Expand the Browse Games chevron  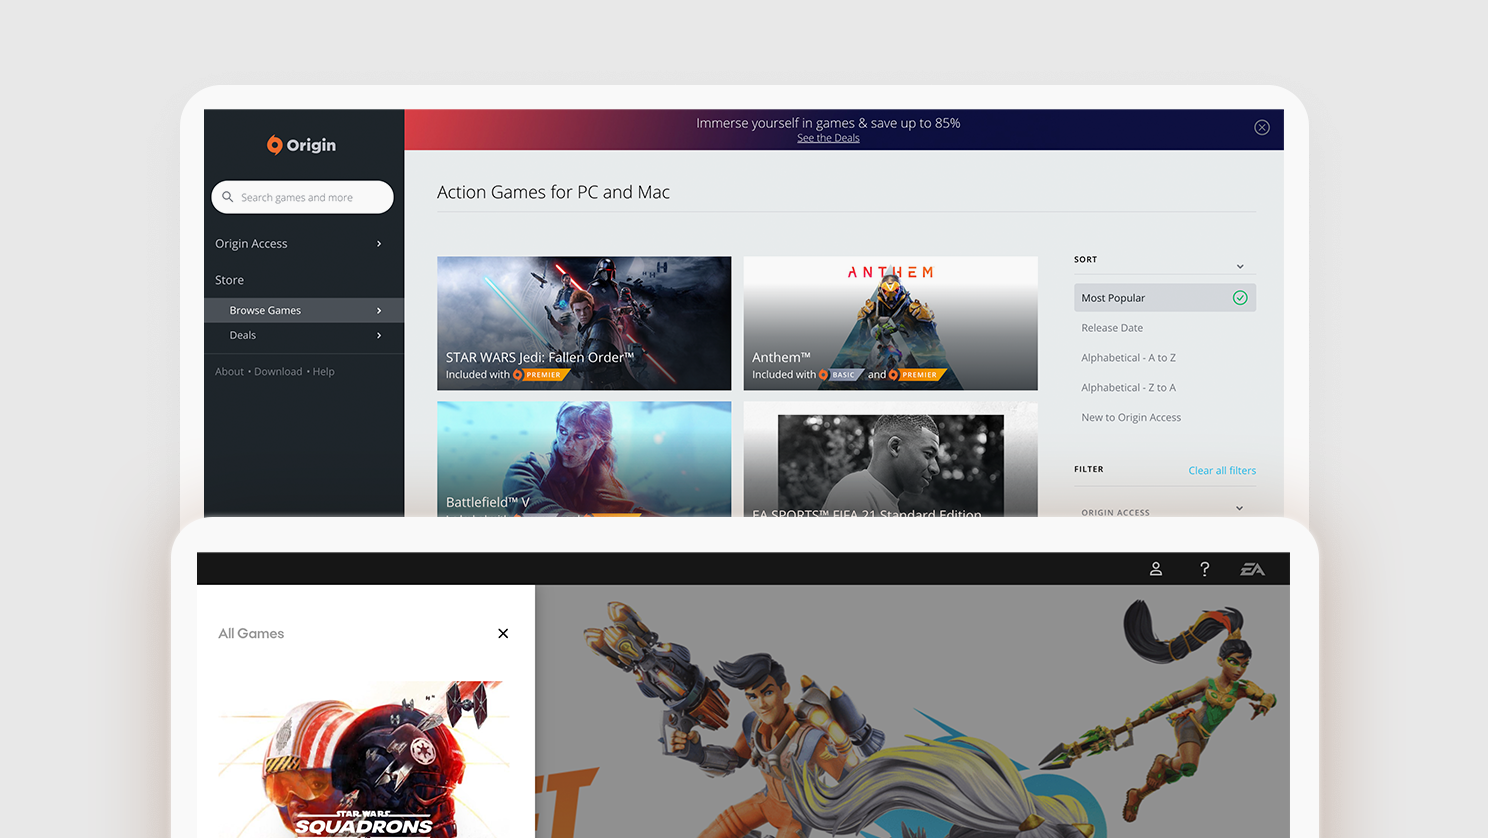pos(379,311)
